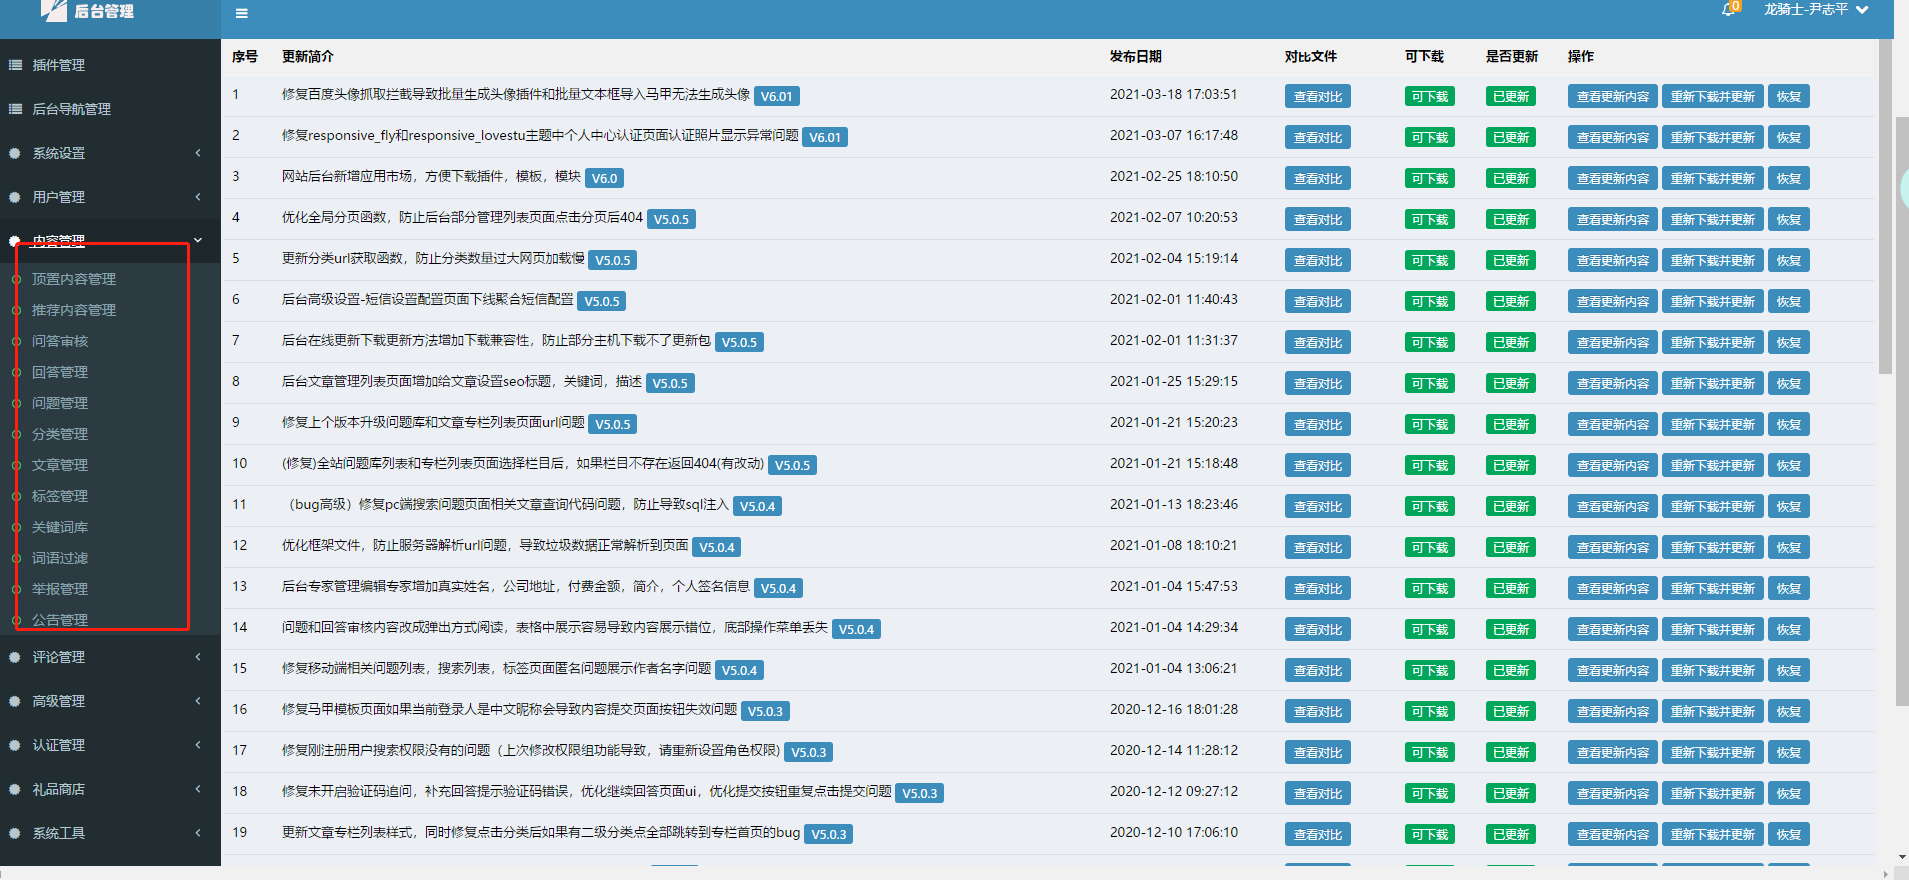
Task: Click the 后台管理 logo icon
Action: coord(54,11)
